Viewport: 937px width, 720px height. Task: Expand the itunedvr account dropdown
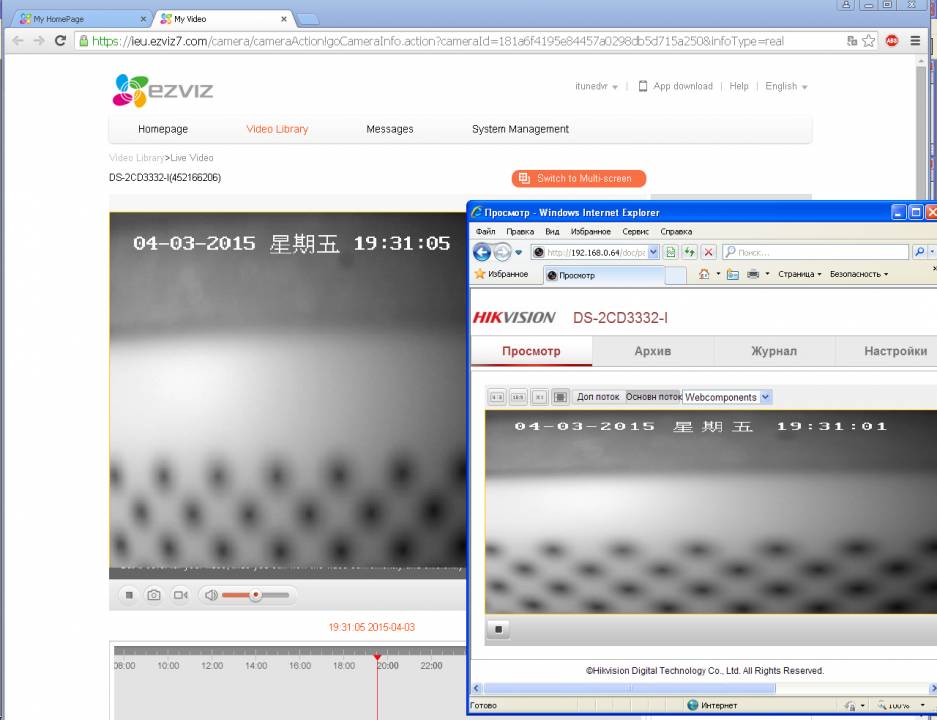coord(596,86)
